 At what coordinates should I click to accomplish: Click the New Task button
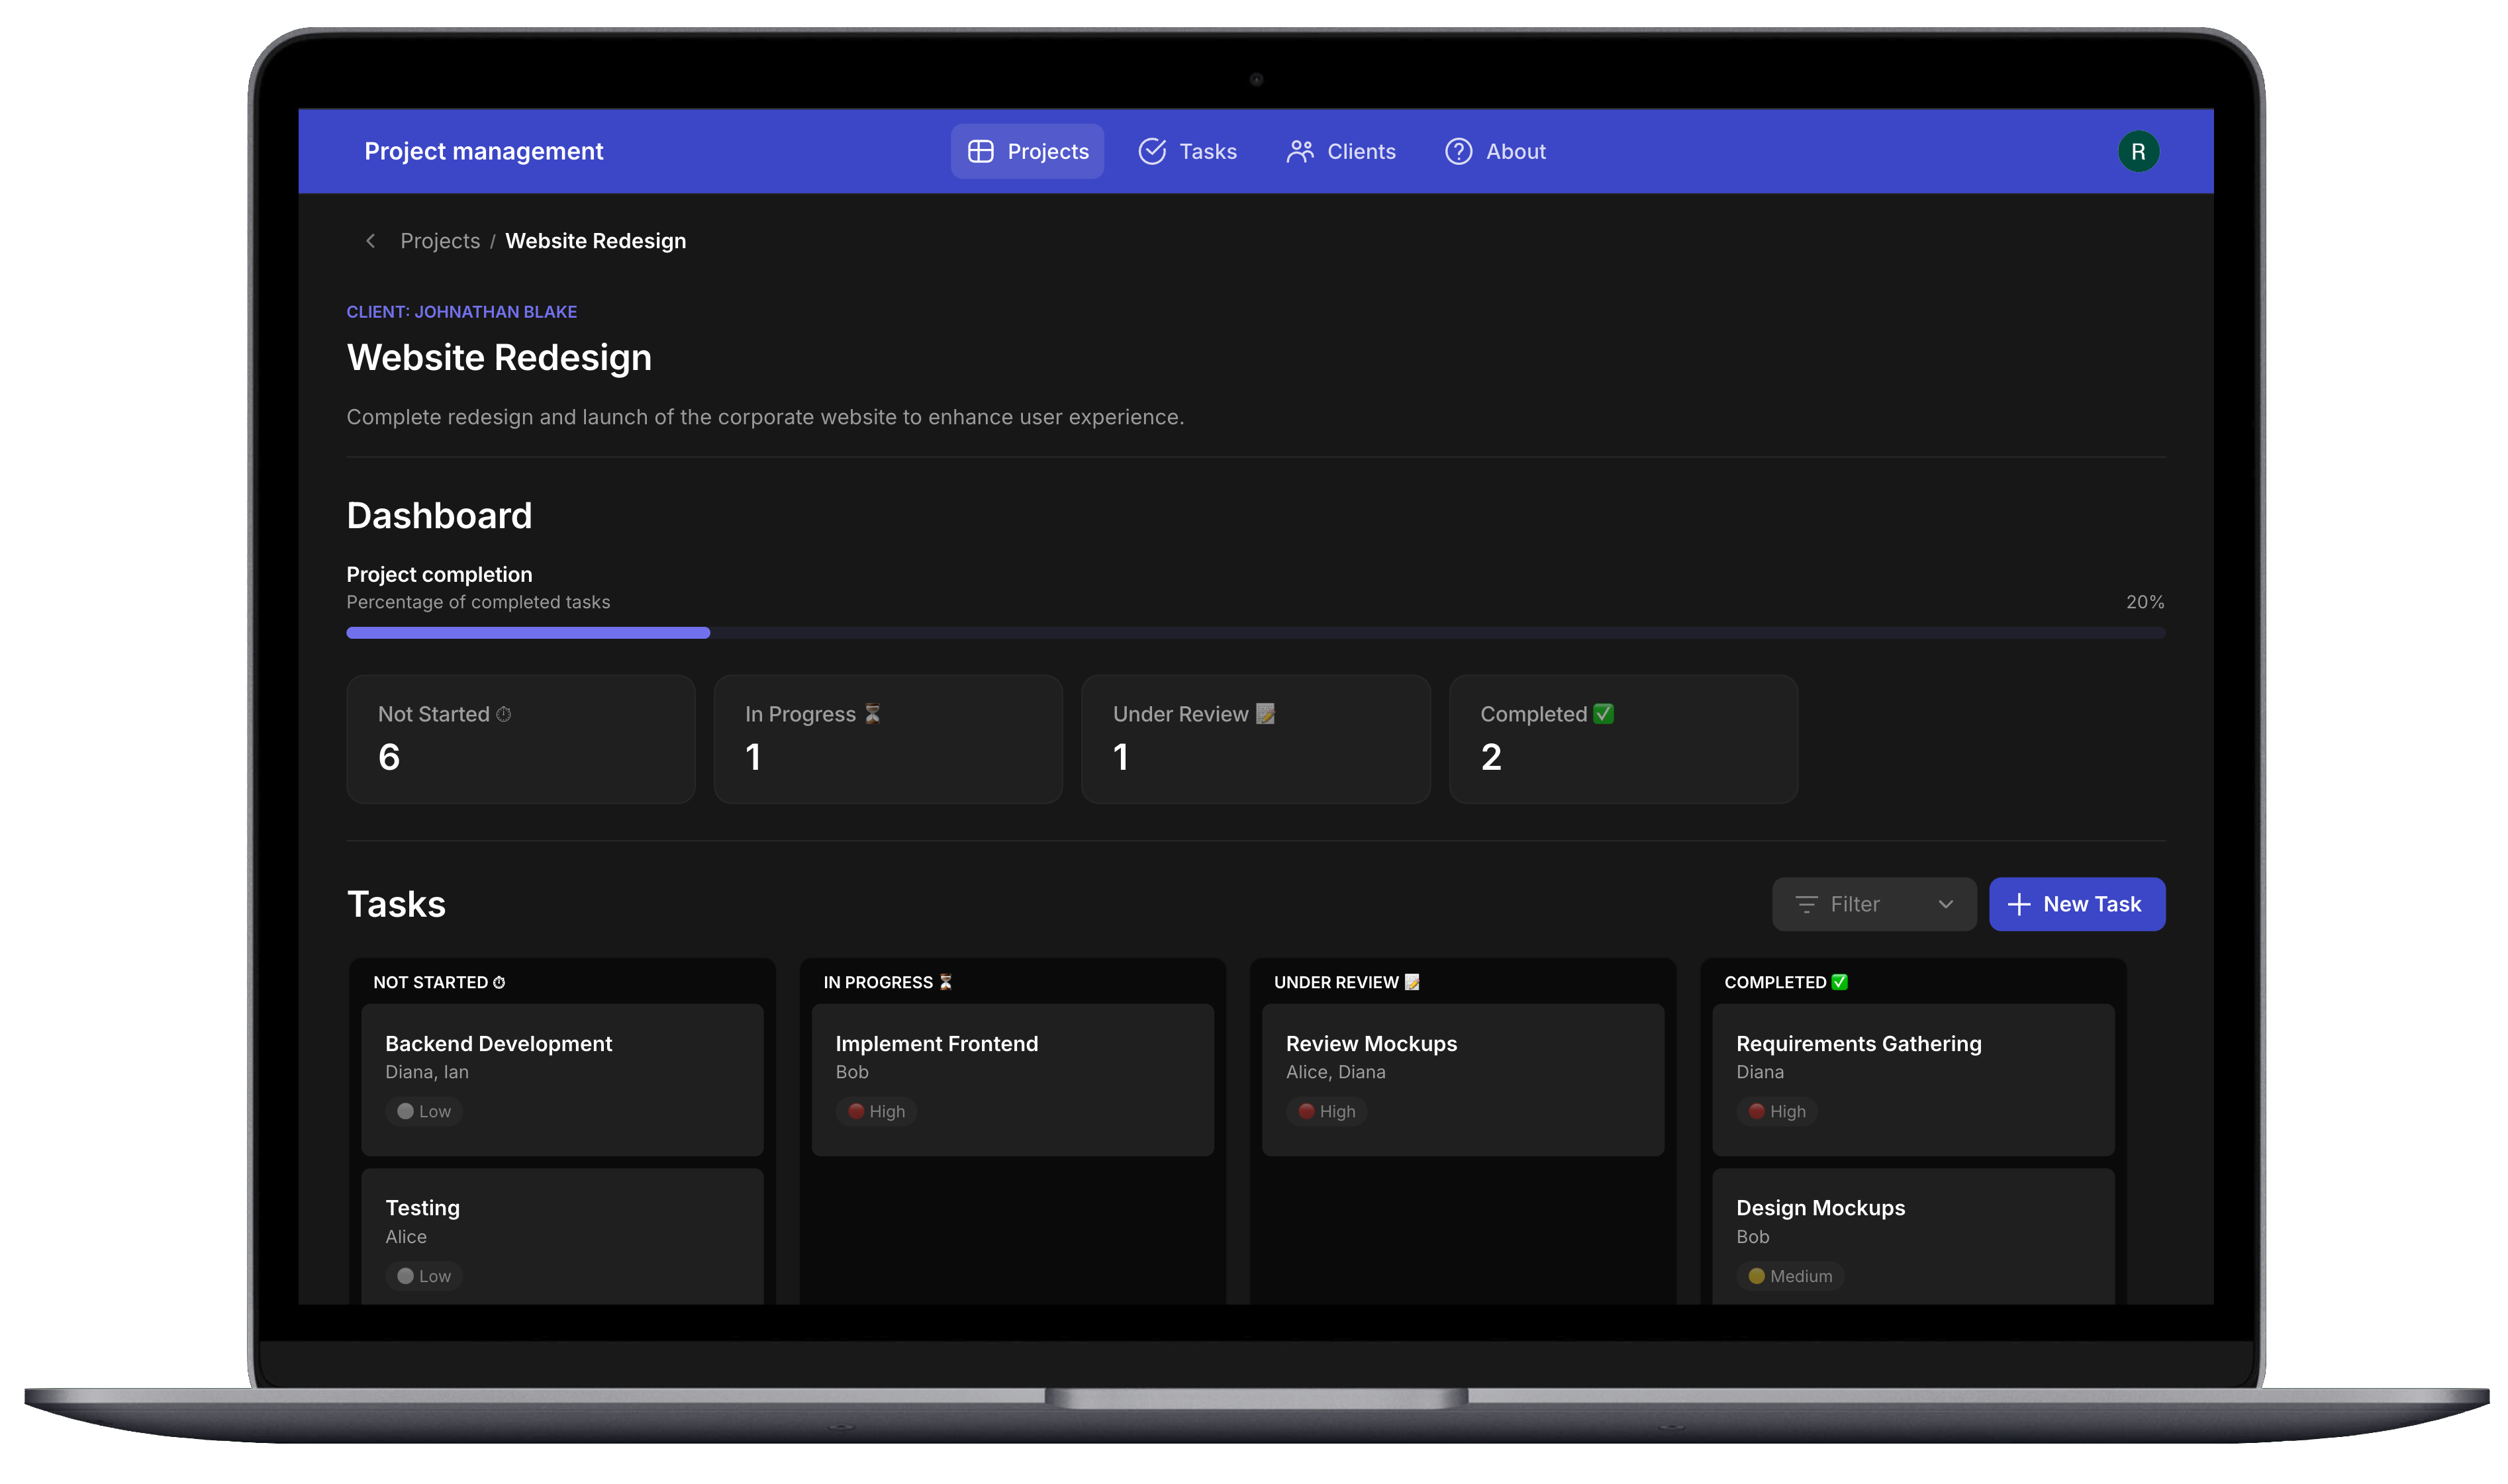click(x=2077, y=904)
